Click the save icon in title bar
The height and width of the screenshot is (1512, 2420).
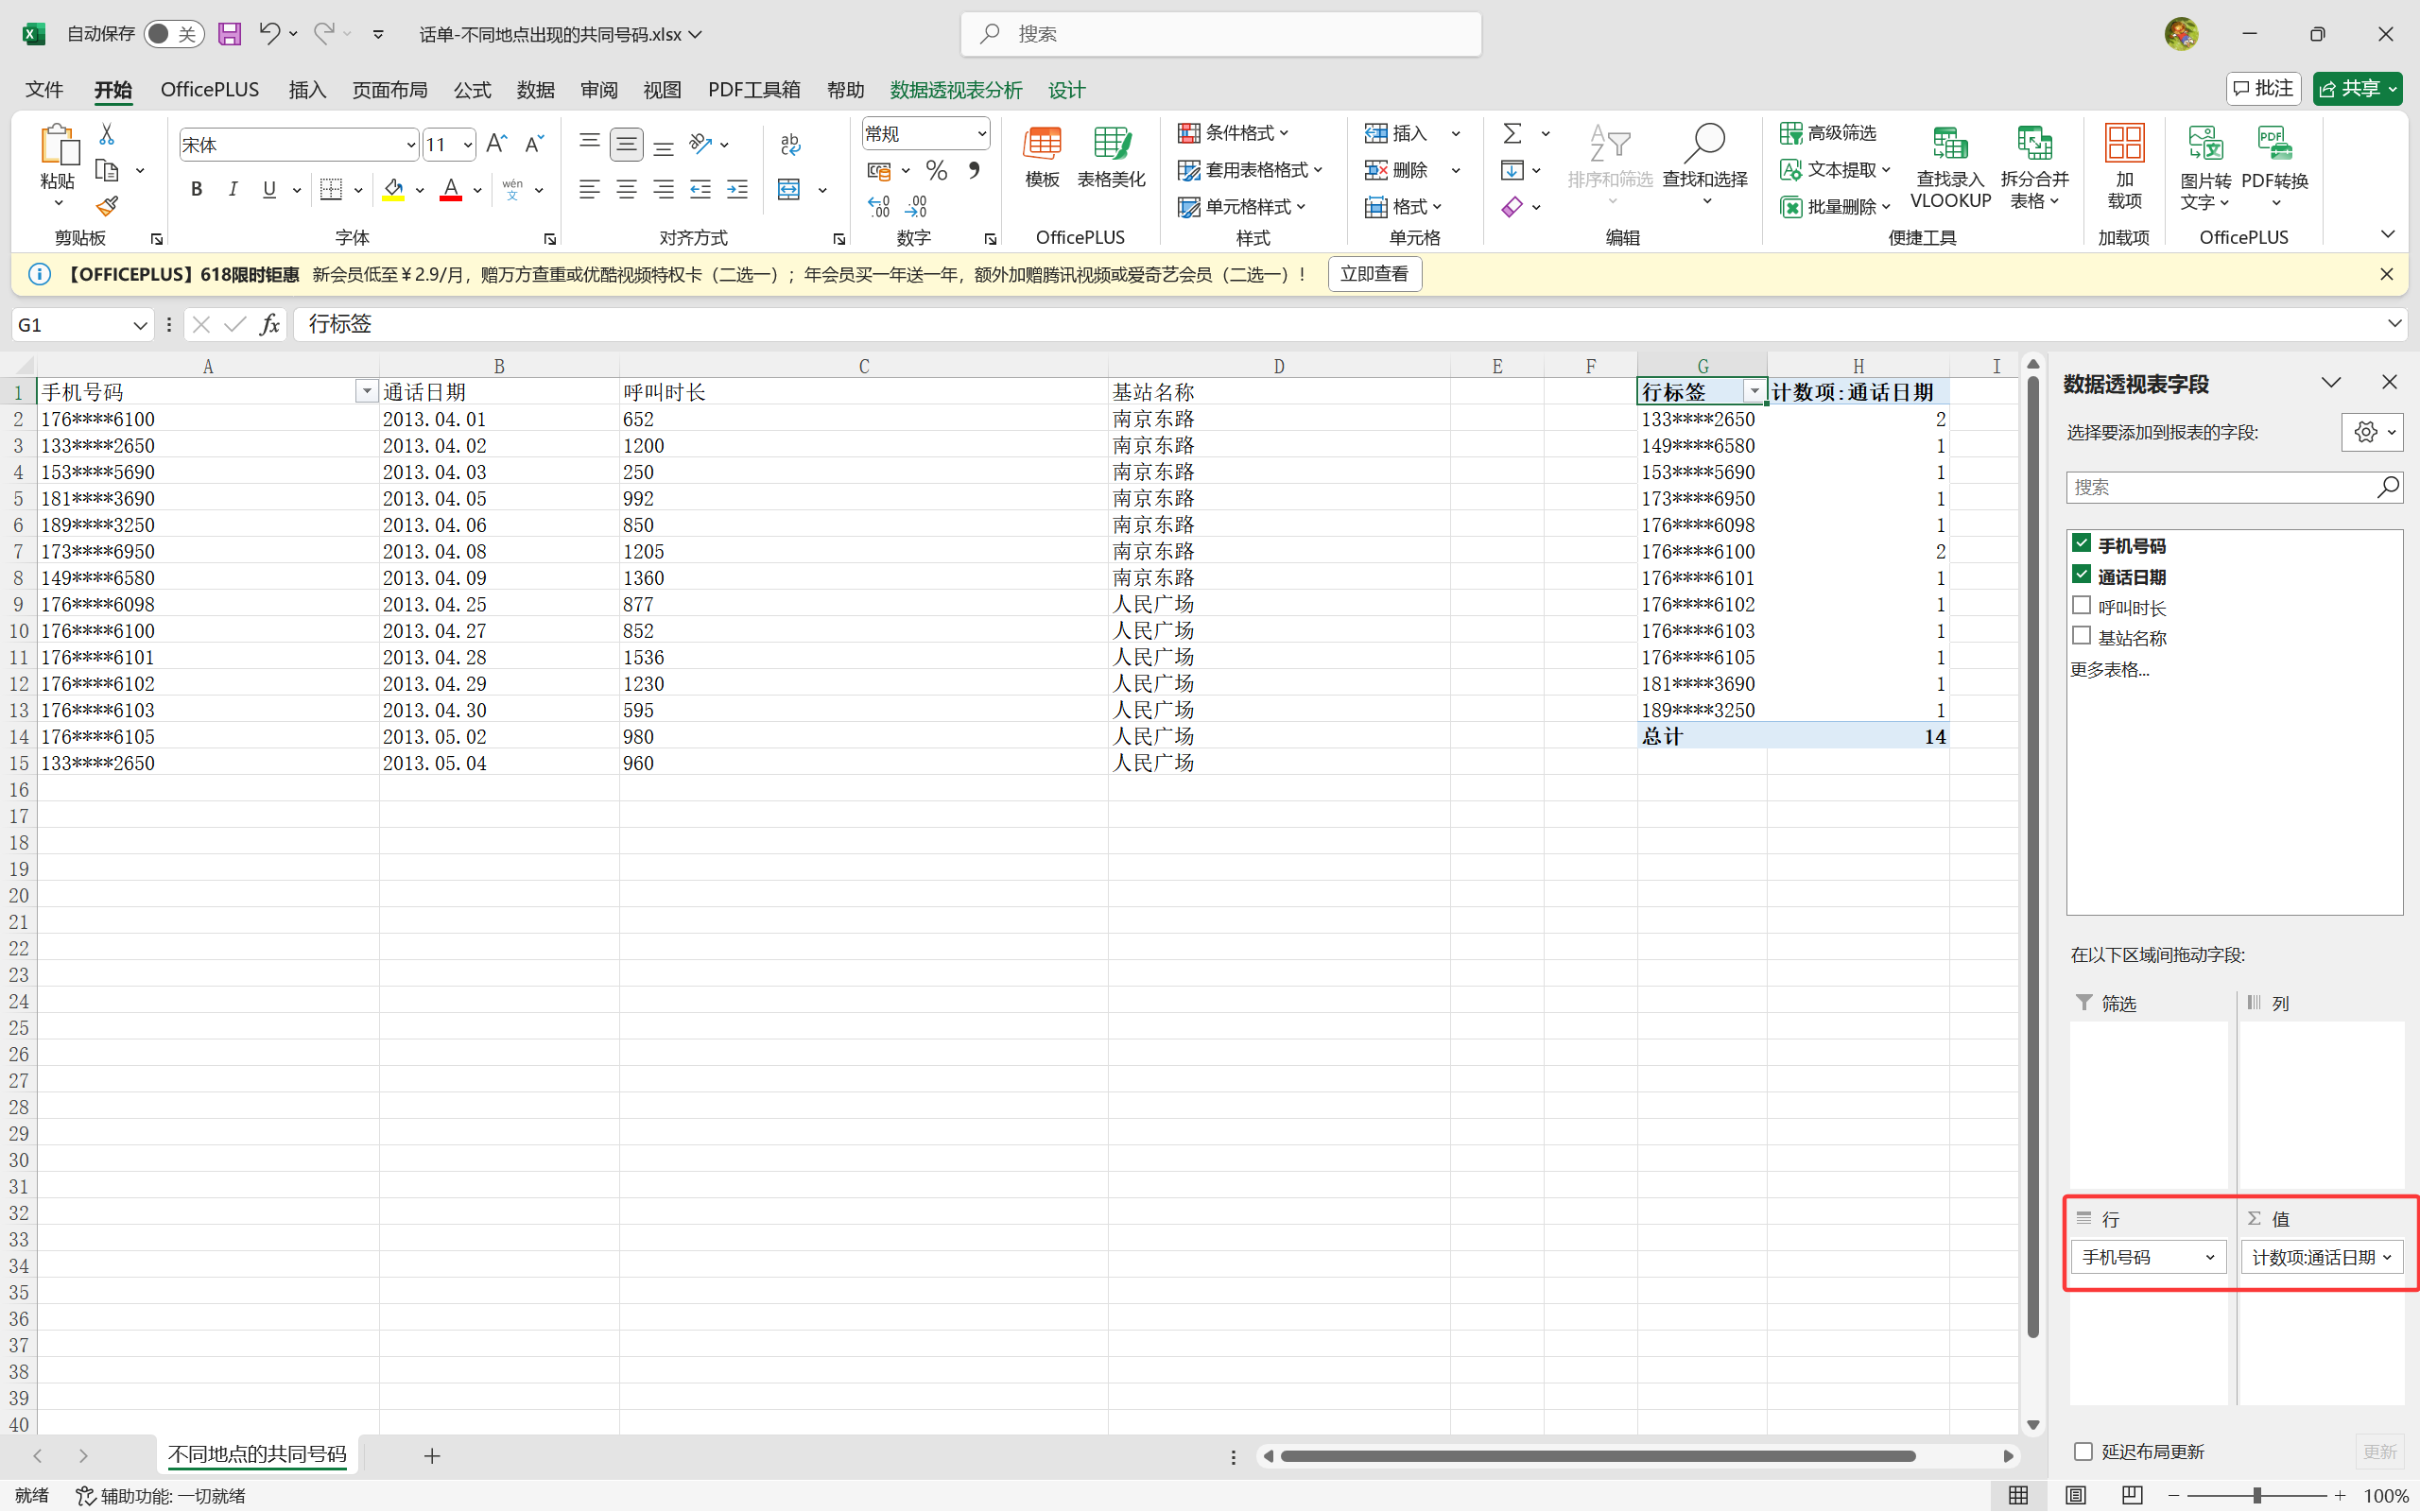coord(229,34)
